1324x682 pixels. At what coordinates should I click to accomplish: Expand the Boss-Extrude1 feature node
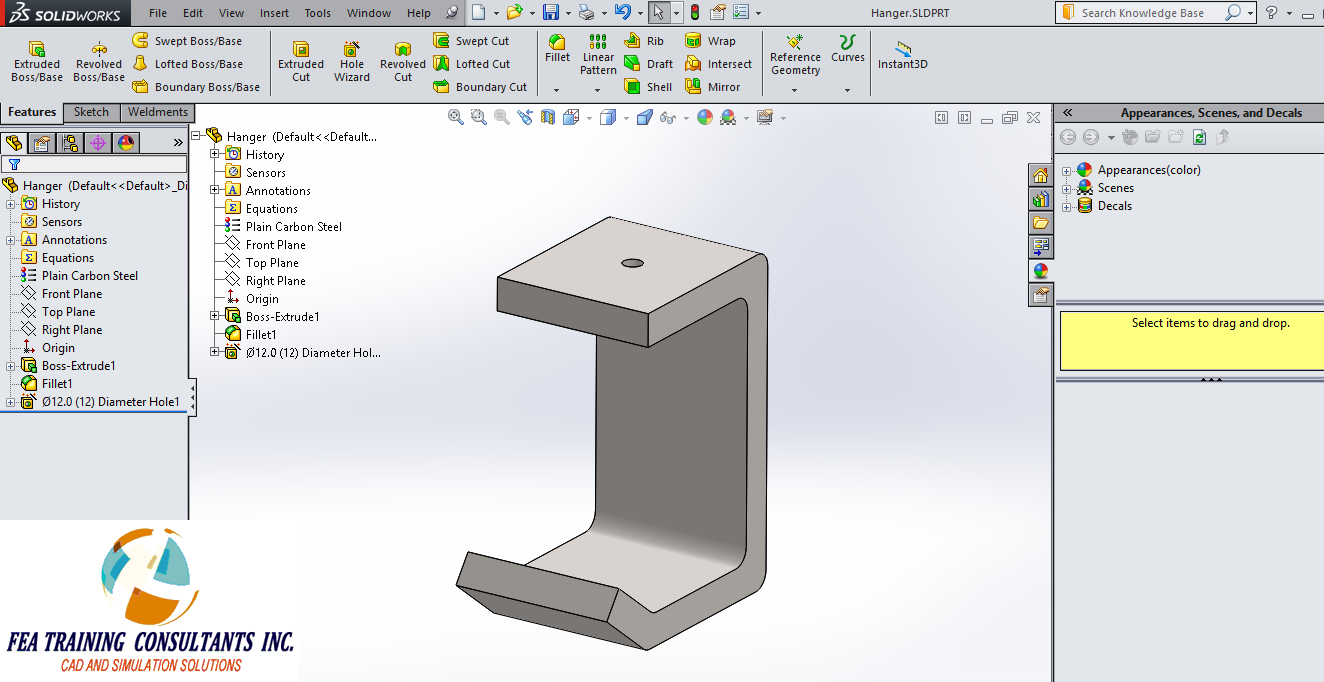point(9,365)
